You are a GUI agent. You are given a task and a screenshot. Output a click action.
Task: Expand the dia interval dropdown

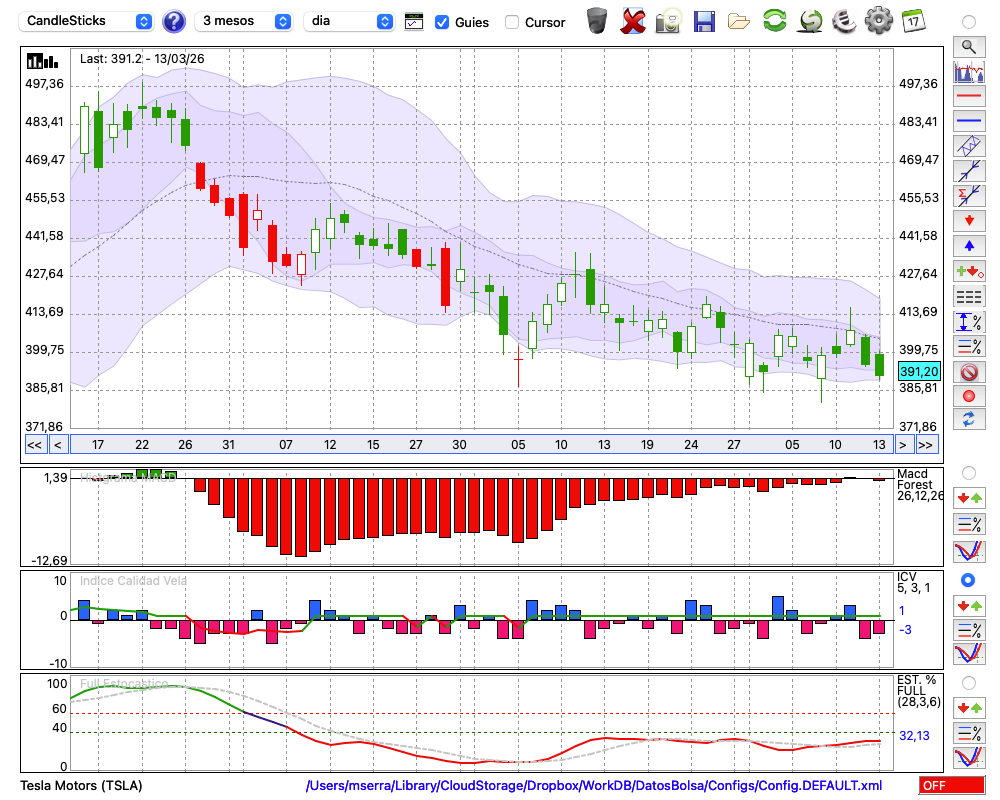350,21
